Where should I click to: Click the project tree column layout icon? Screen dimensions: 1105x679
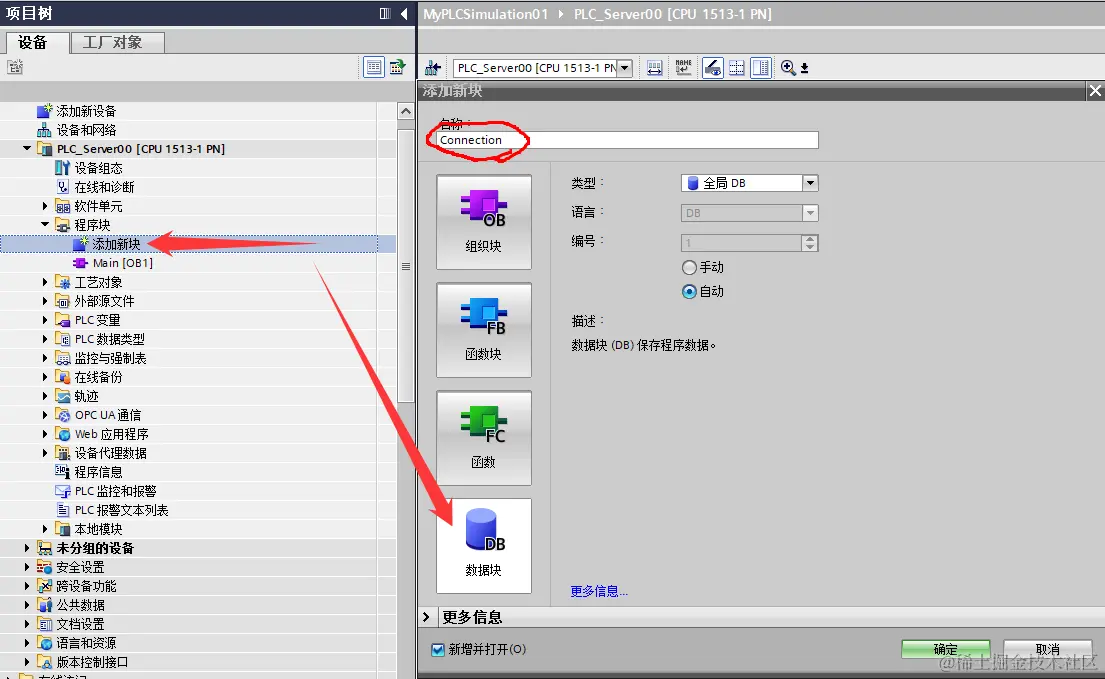pos(385,13)
